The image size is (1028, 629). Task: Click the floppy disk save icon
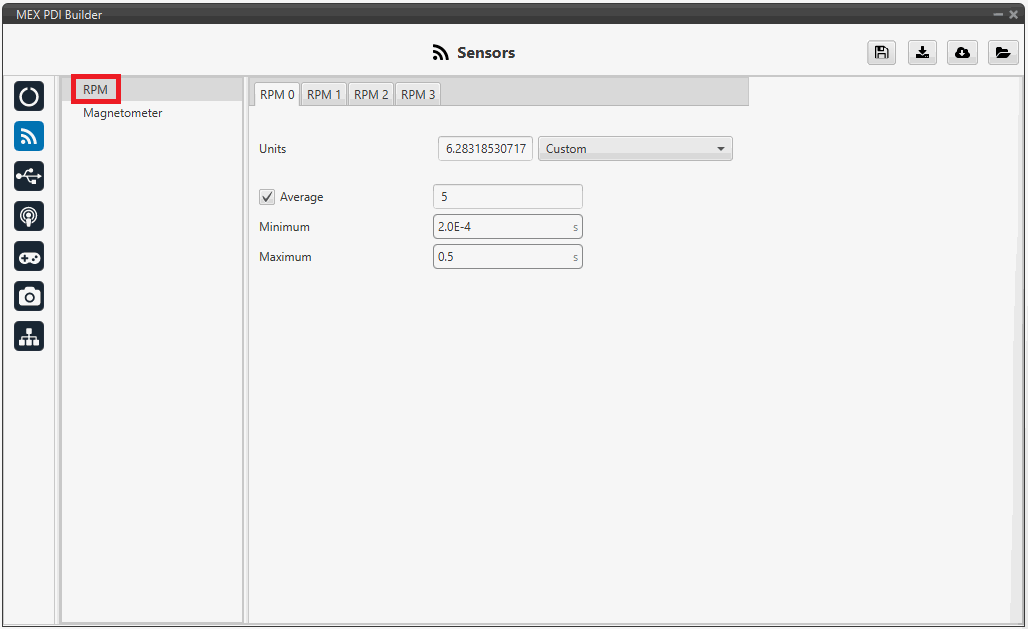tap(881, 53)
